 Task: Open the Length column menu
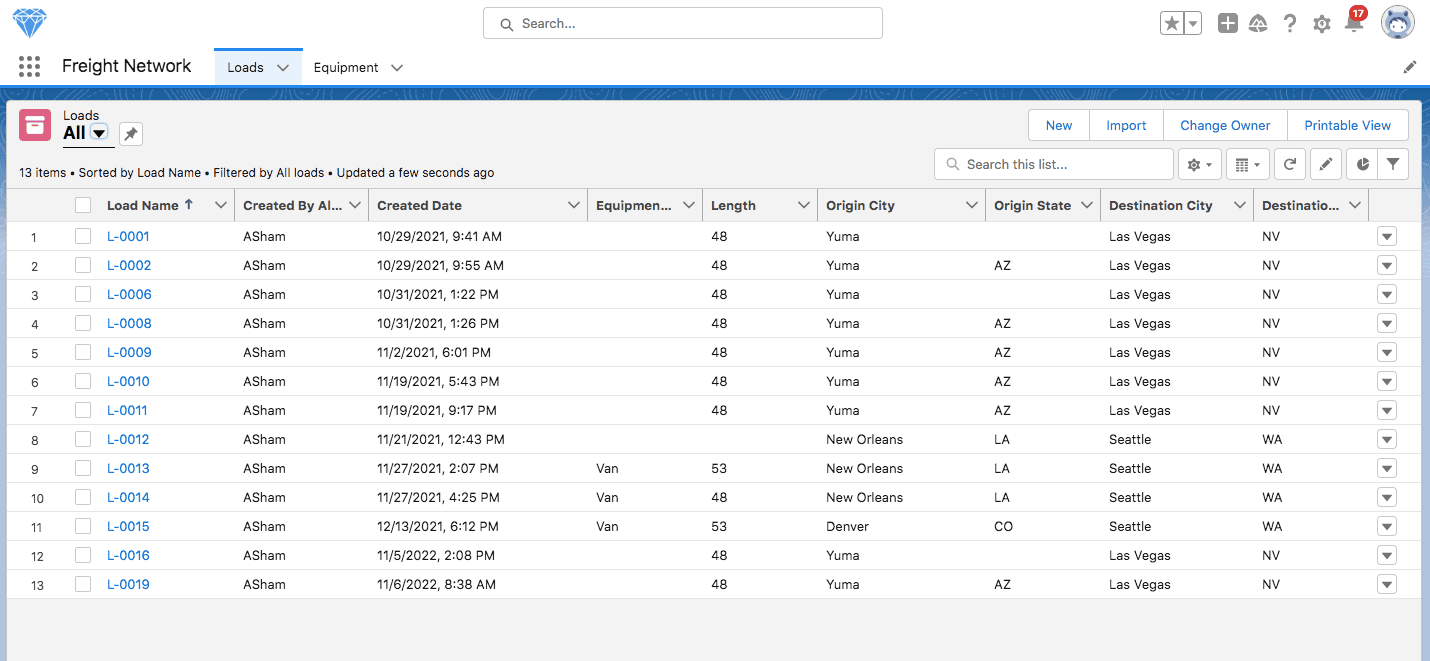click(804, 205)
